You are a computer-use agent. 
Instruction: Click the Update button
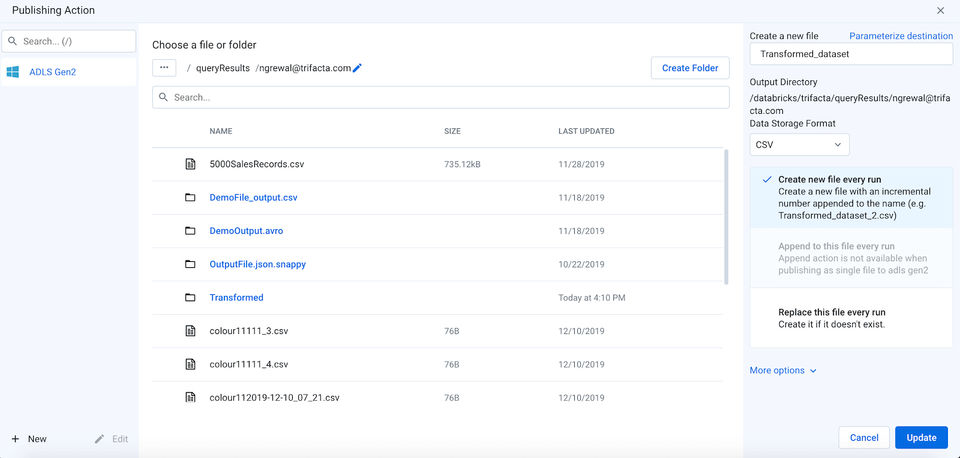(x=921, y=438)
